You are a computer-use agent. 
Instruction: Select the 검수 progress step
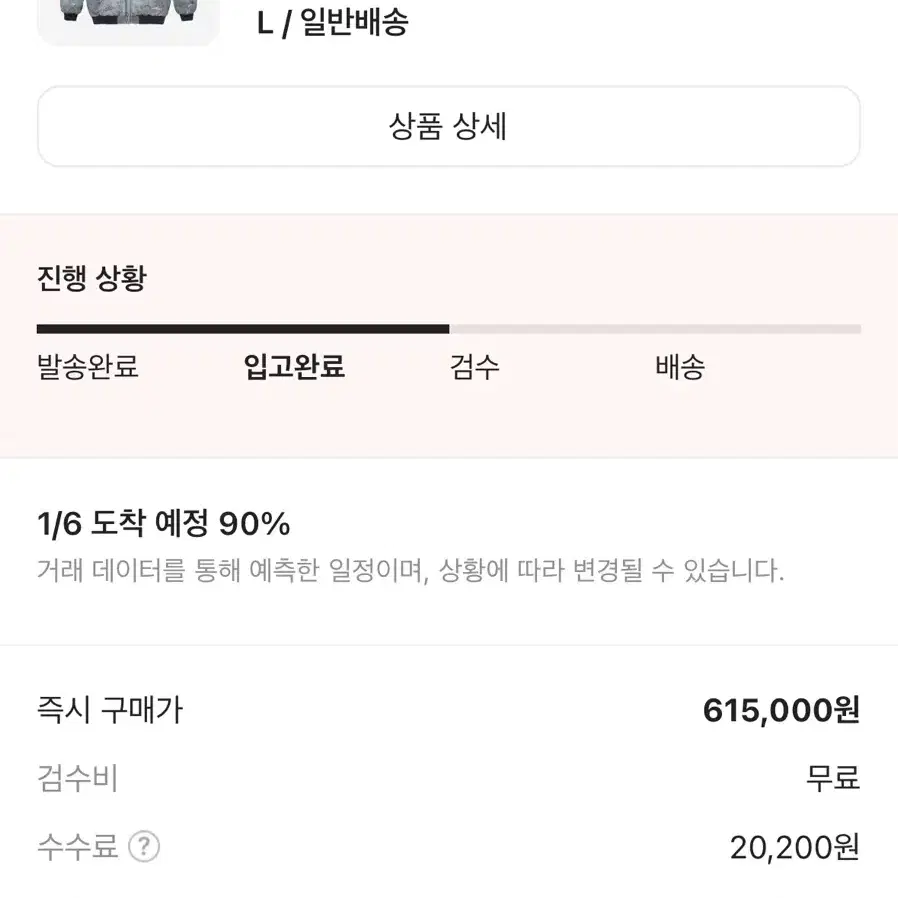[x=475, y=367]
